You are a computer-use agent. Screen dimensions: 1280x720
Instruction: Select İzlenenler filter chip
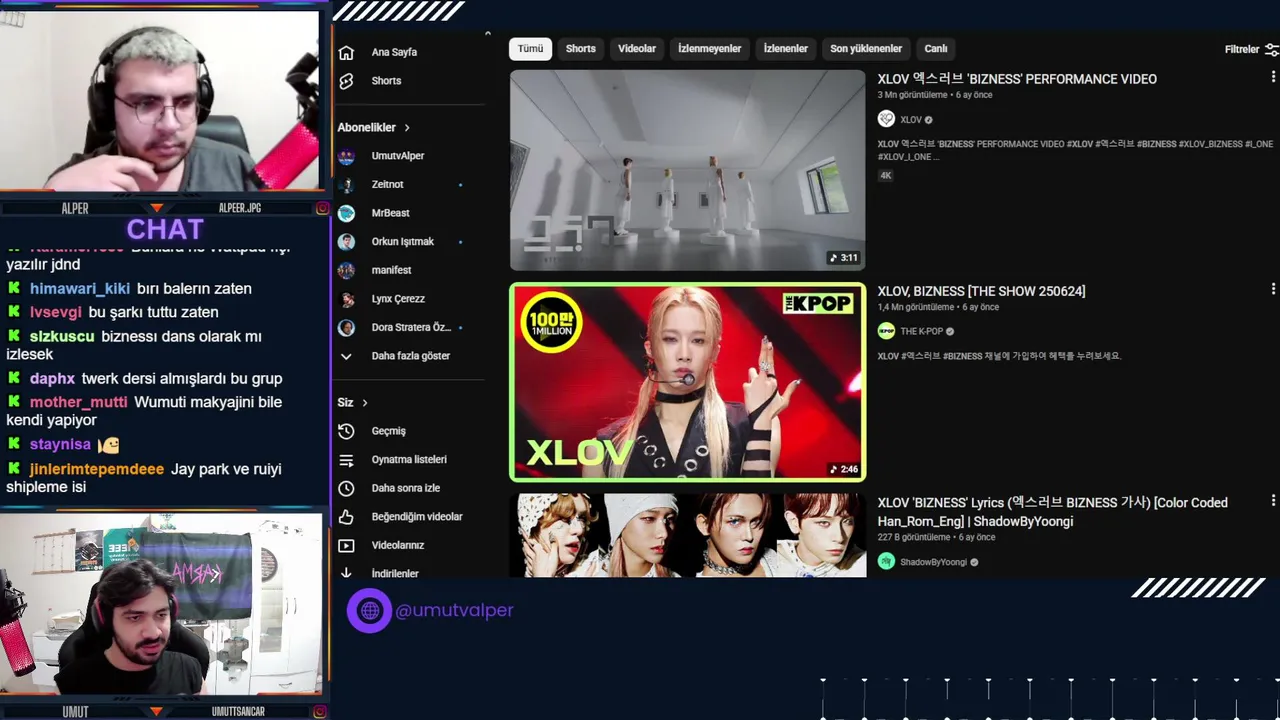pos(786,49)
